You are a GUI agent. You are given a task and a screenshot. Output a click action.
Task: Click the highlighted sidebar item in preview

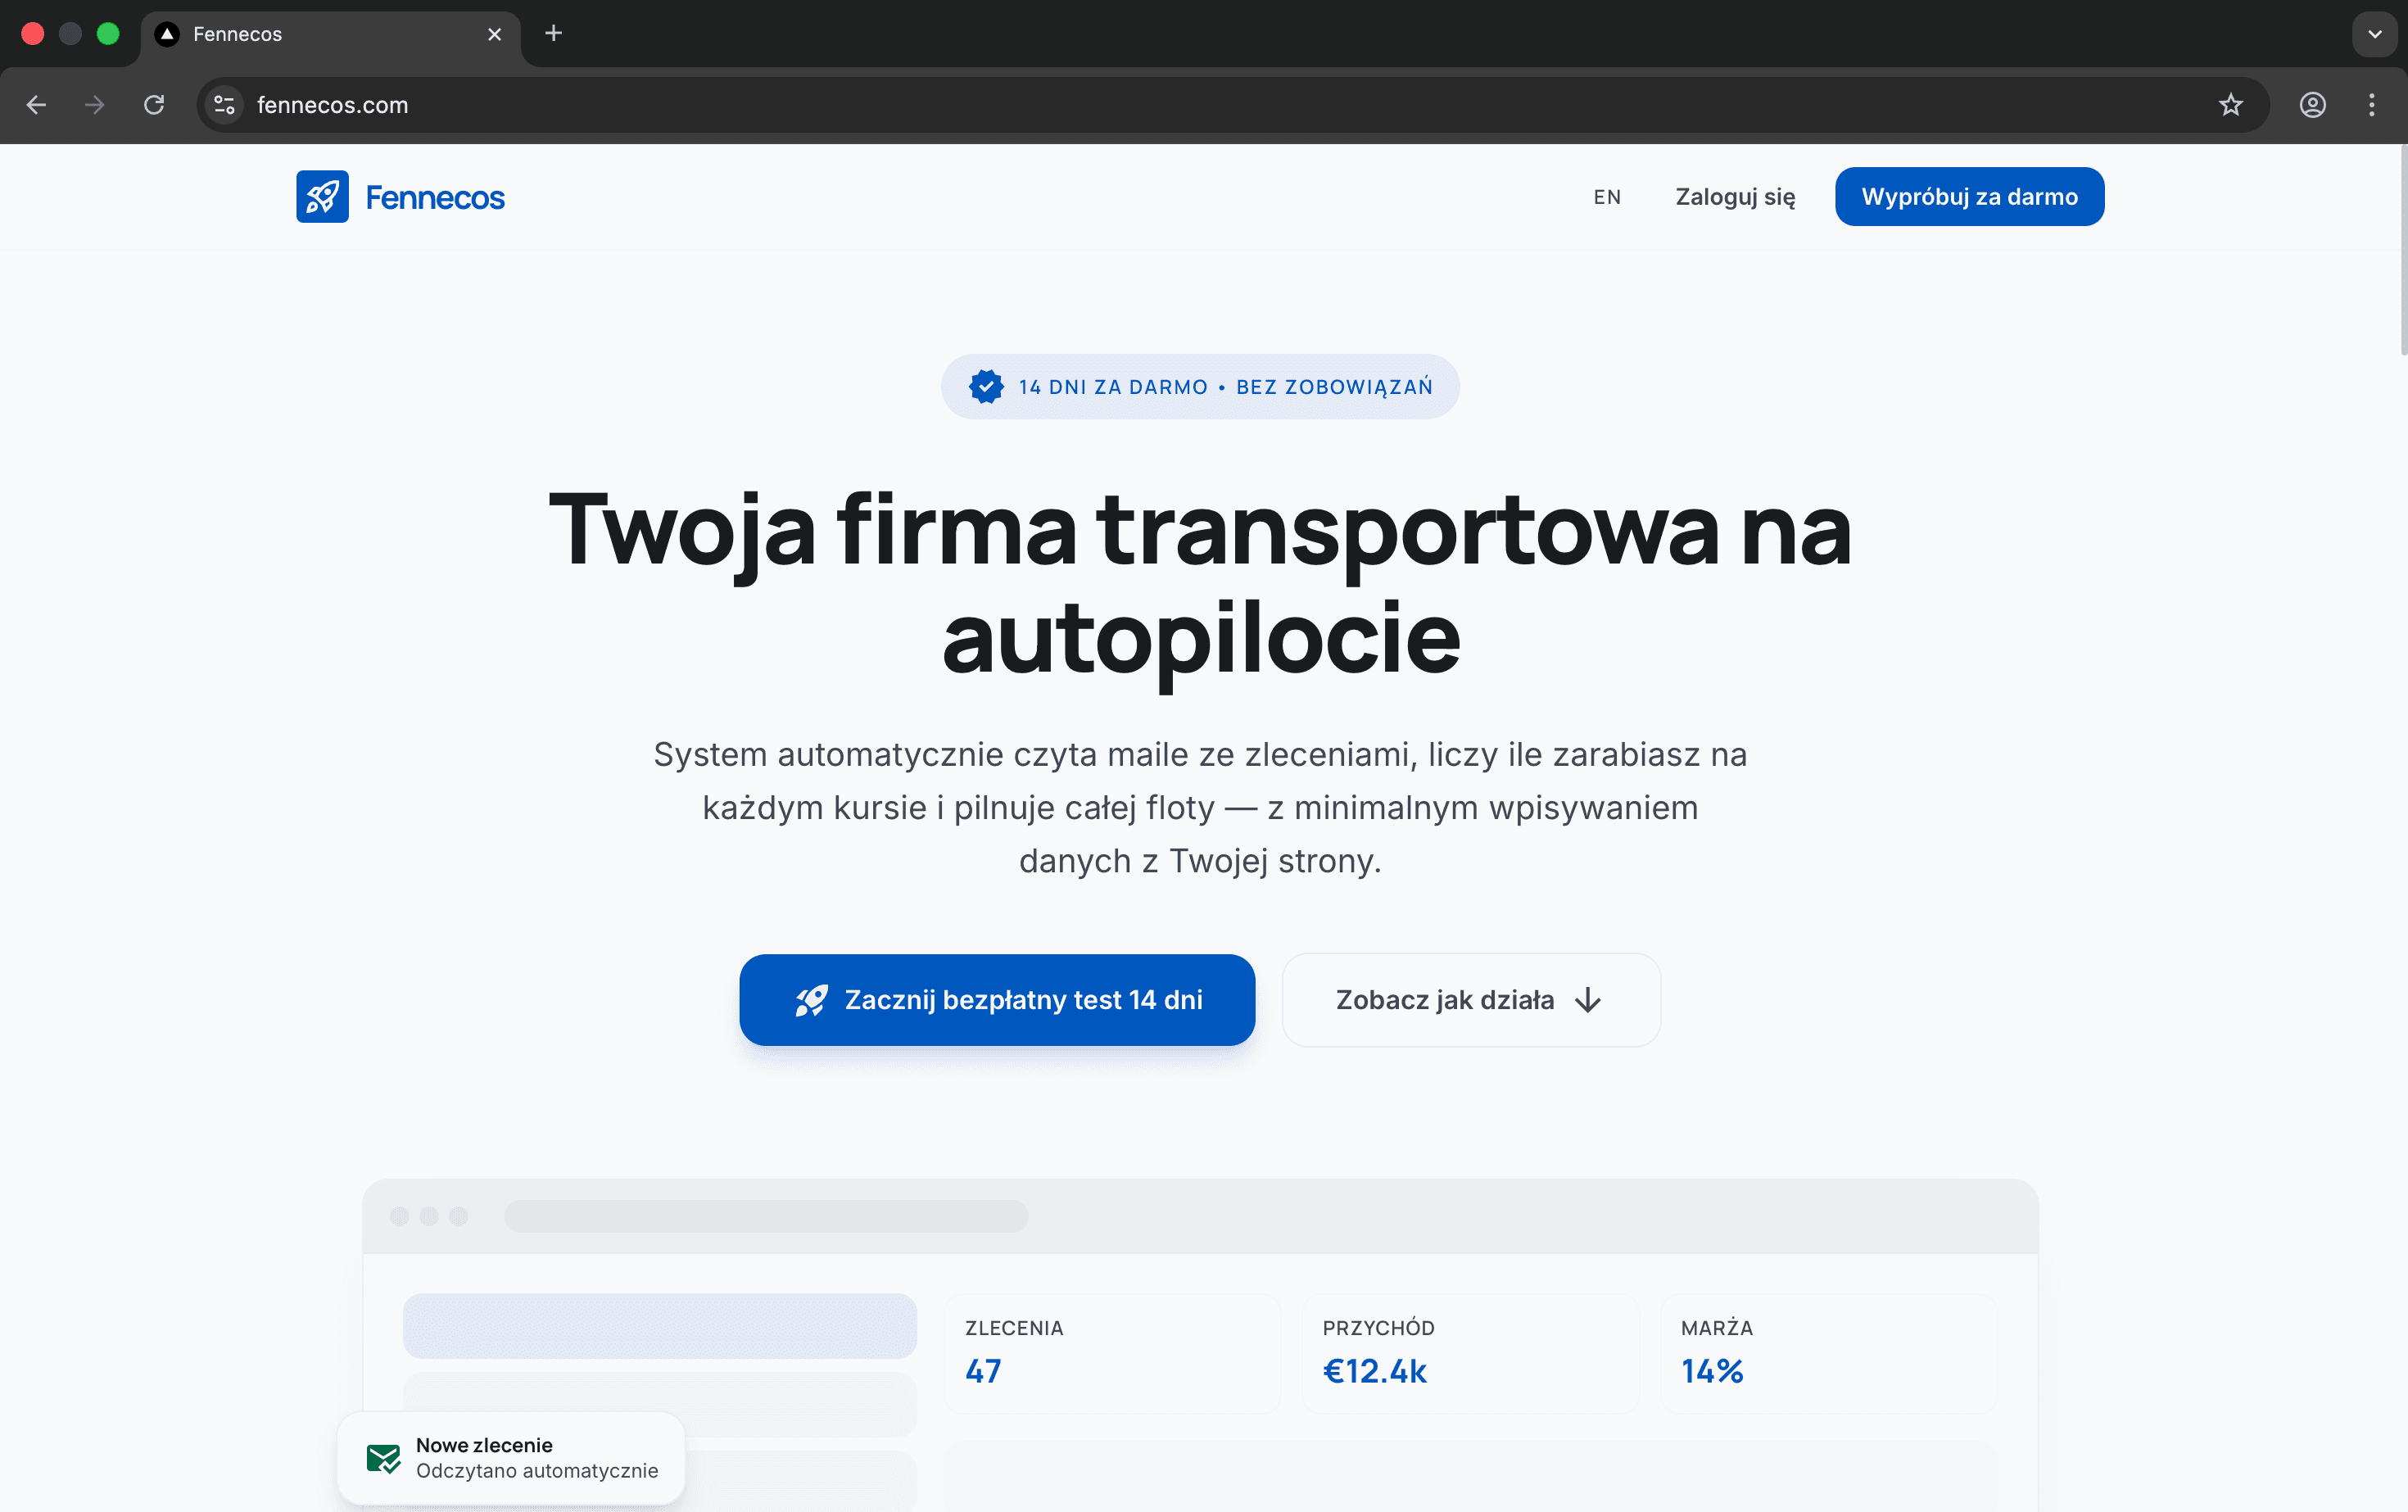[x=659, y=1326]
